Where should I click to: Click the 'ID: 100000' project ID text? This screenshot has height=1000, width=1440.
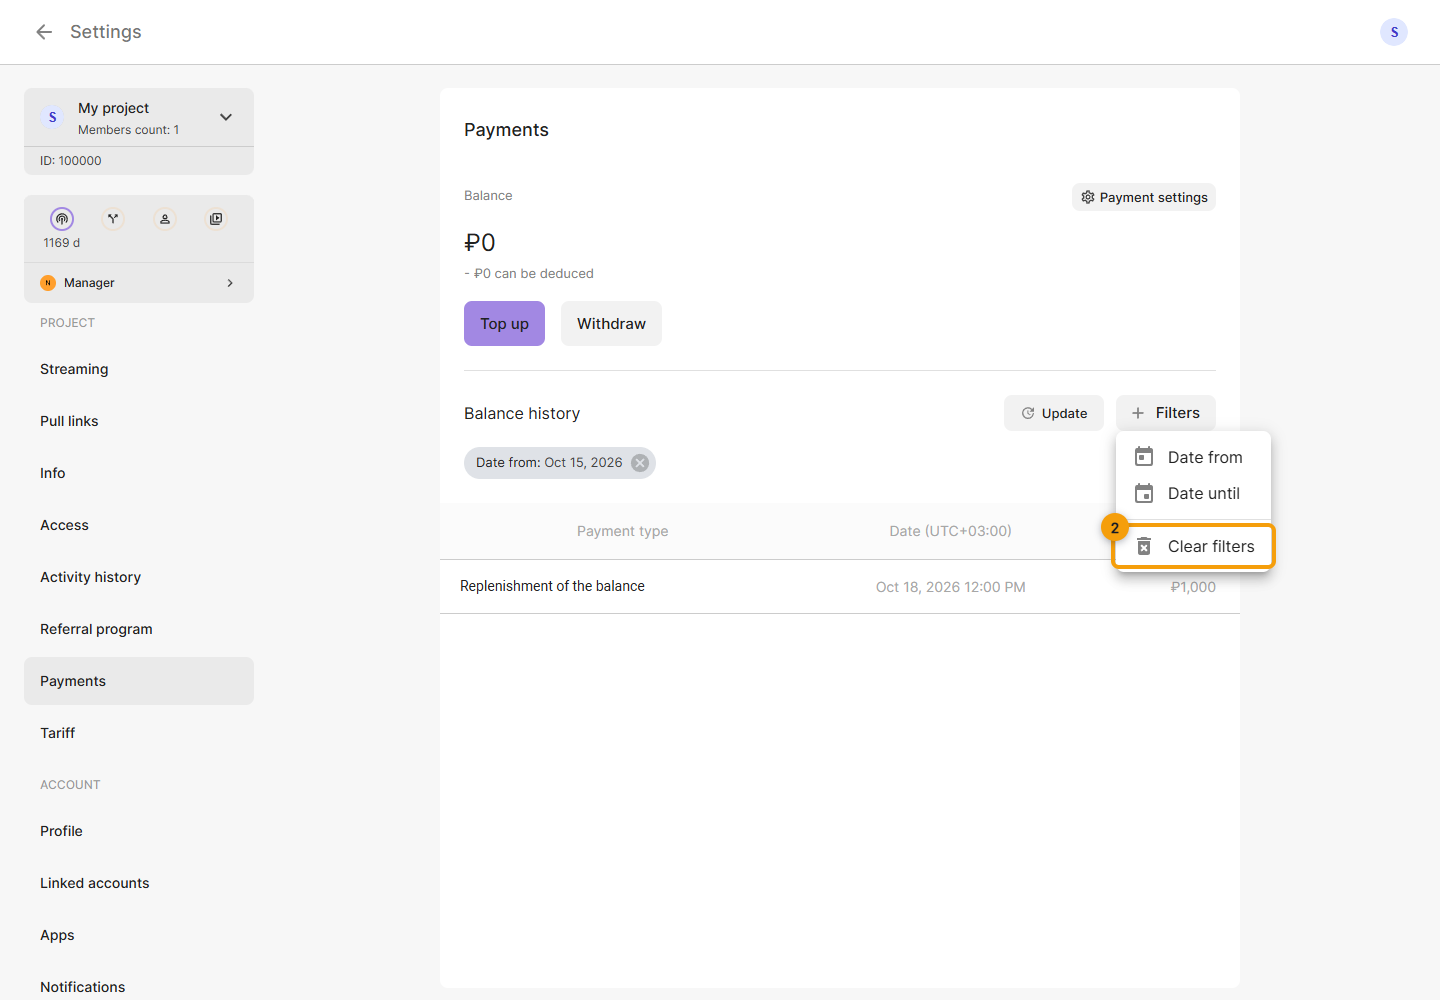(71, 161)
